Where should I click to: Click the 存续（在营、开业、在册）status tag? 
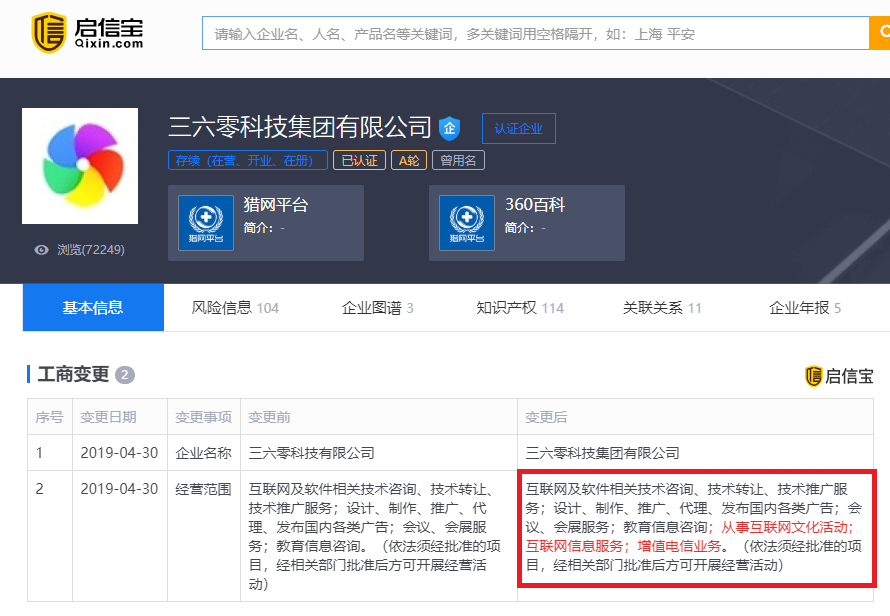click(x=247, y=160)
